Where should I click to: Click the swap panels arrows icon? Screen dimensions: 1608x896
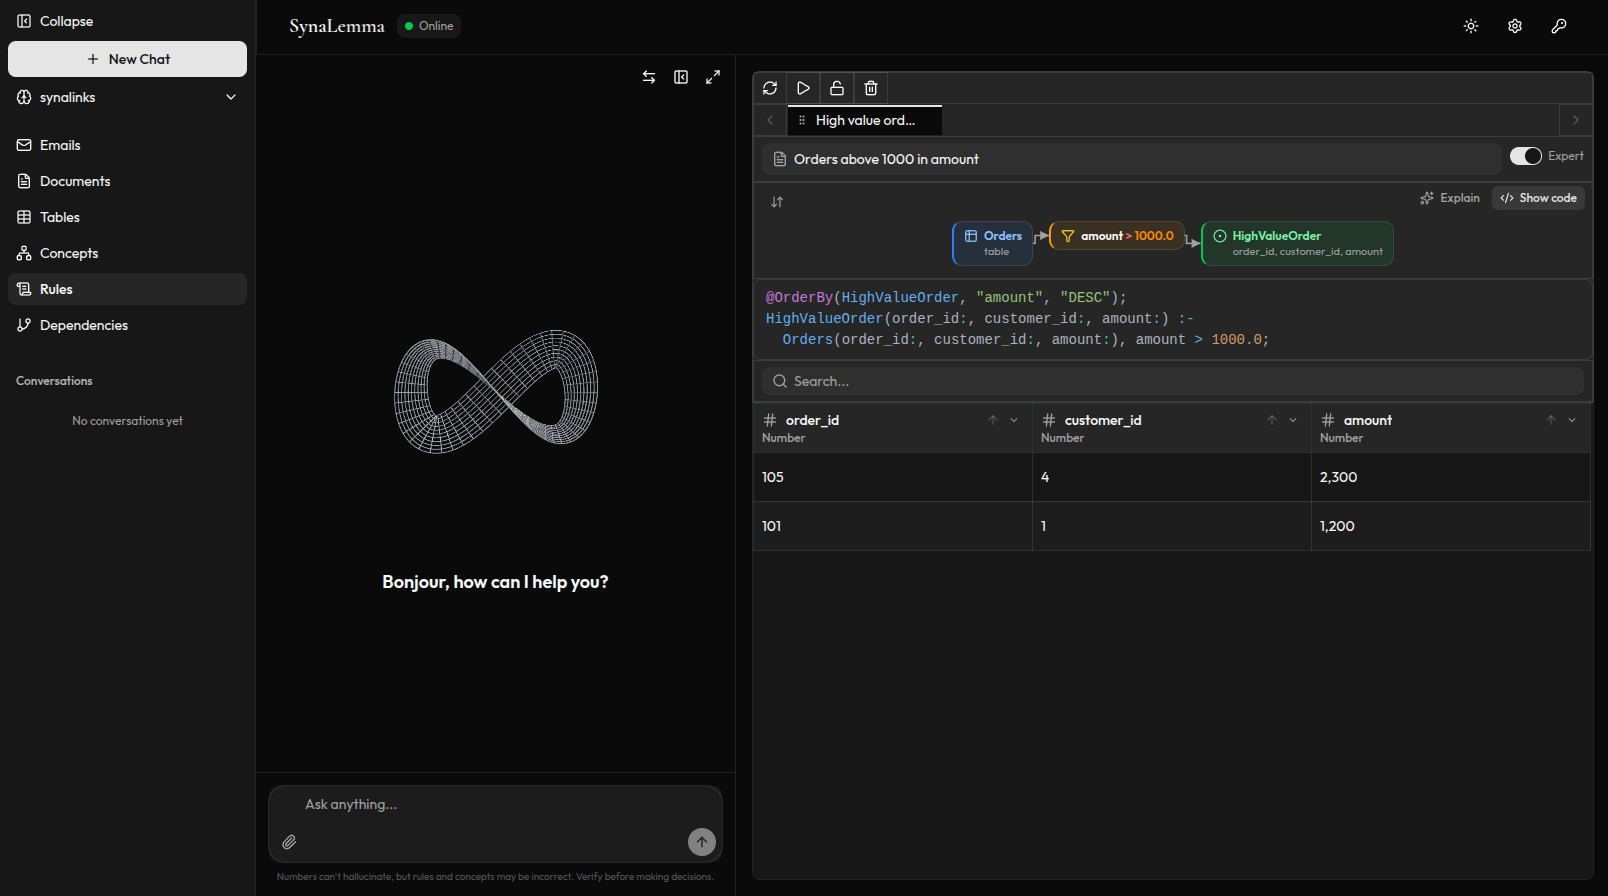(649, 77)
